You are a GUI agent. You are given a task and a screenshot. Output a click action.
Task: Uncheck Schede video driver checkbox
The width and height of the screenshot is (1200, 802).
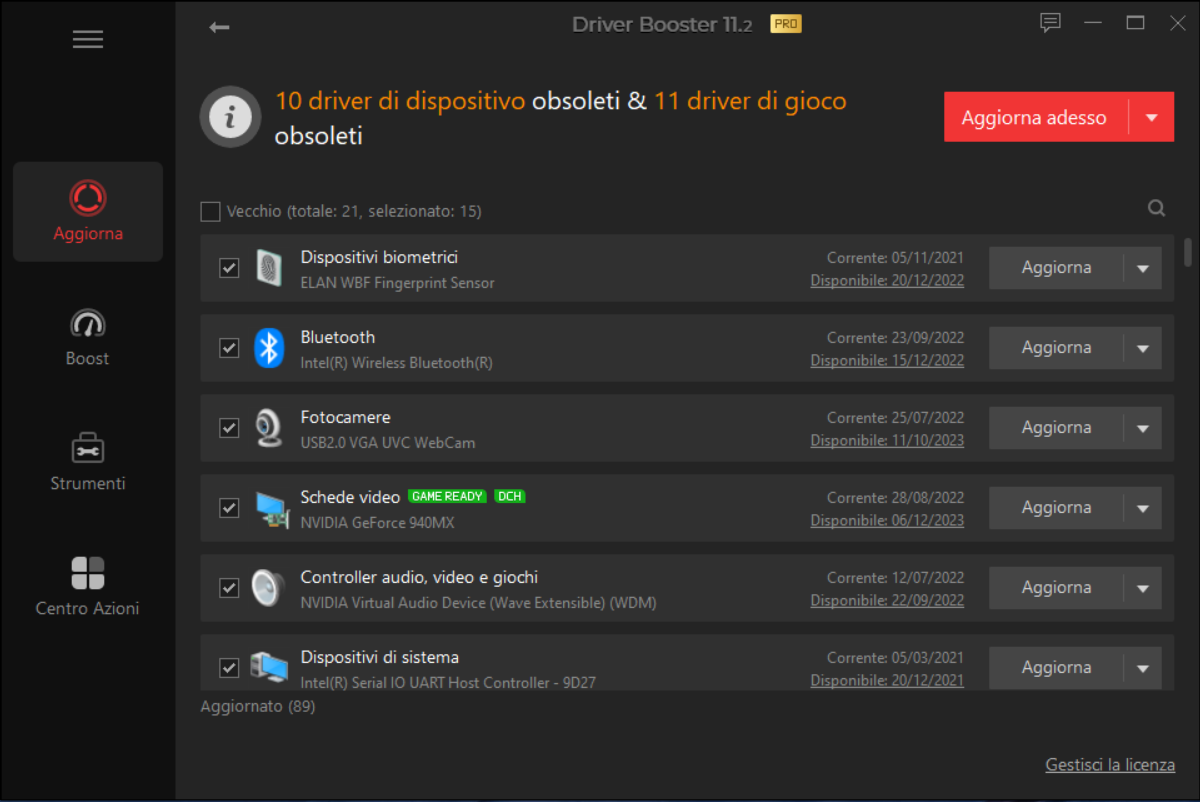pyautogui.click(x=229, y=508)
